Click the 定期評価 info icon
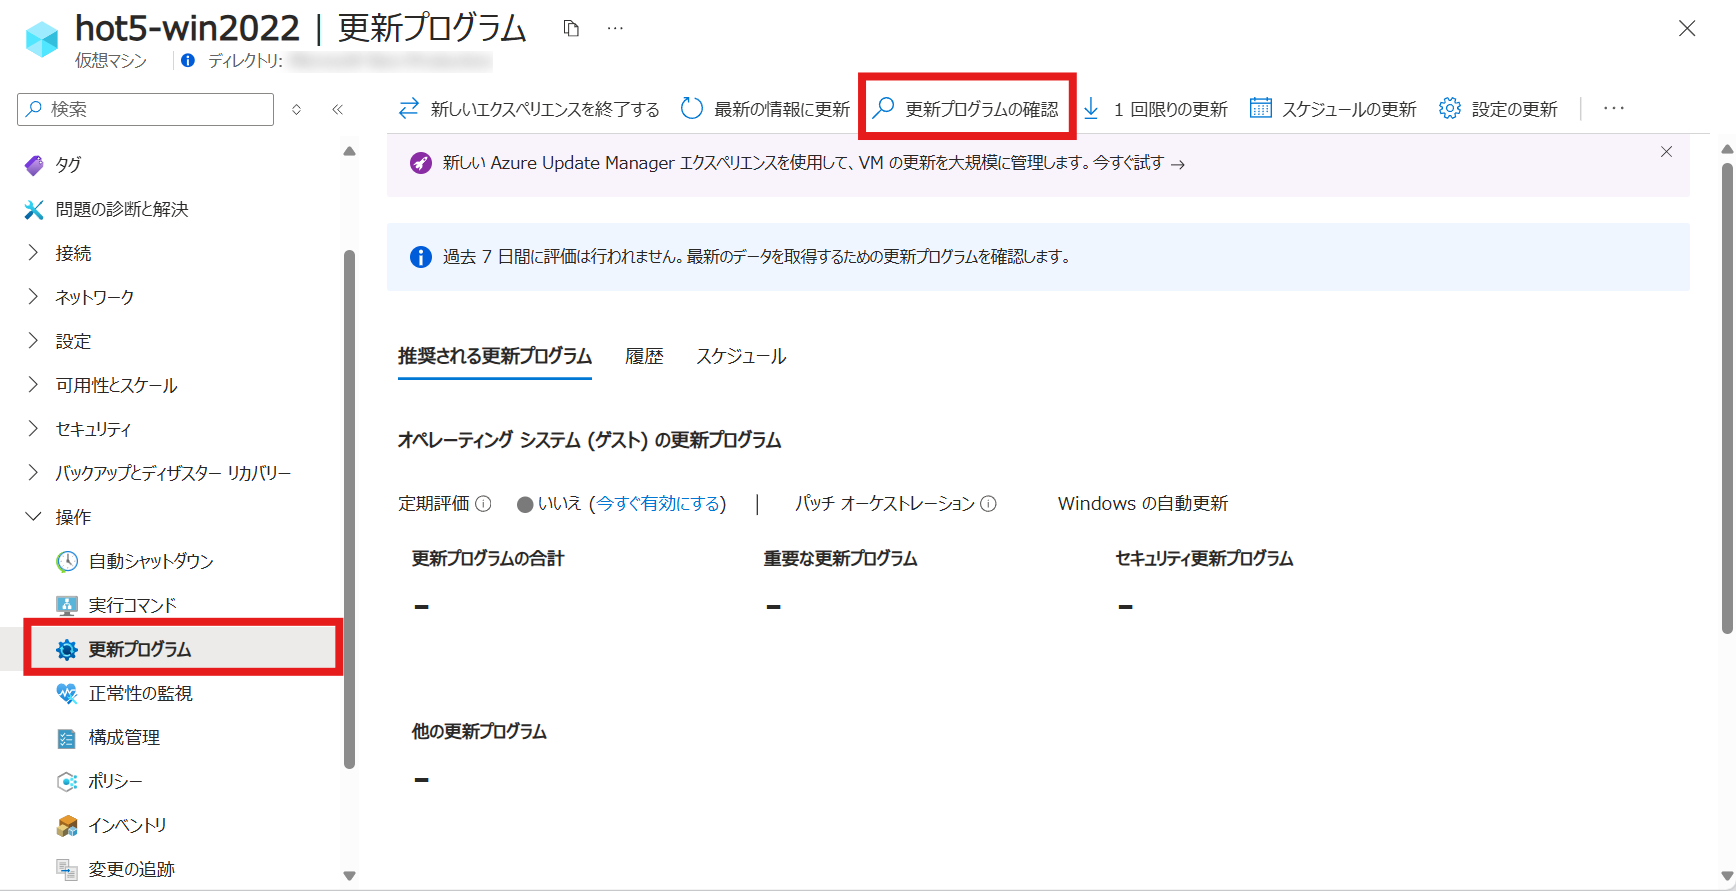The image size is (1736, 891). [483, 504]
